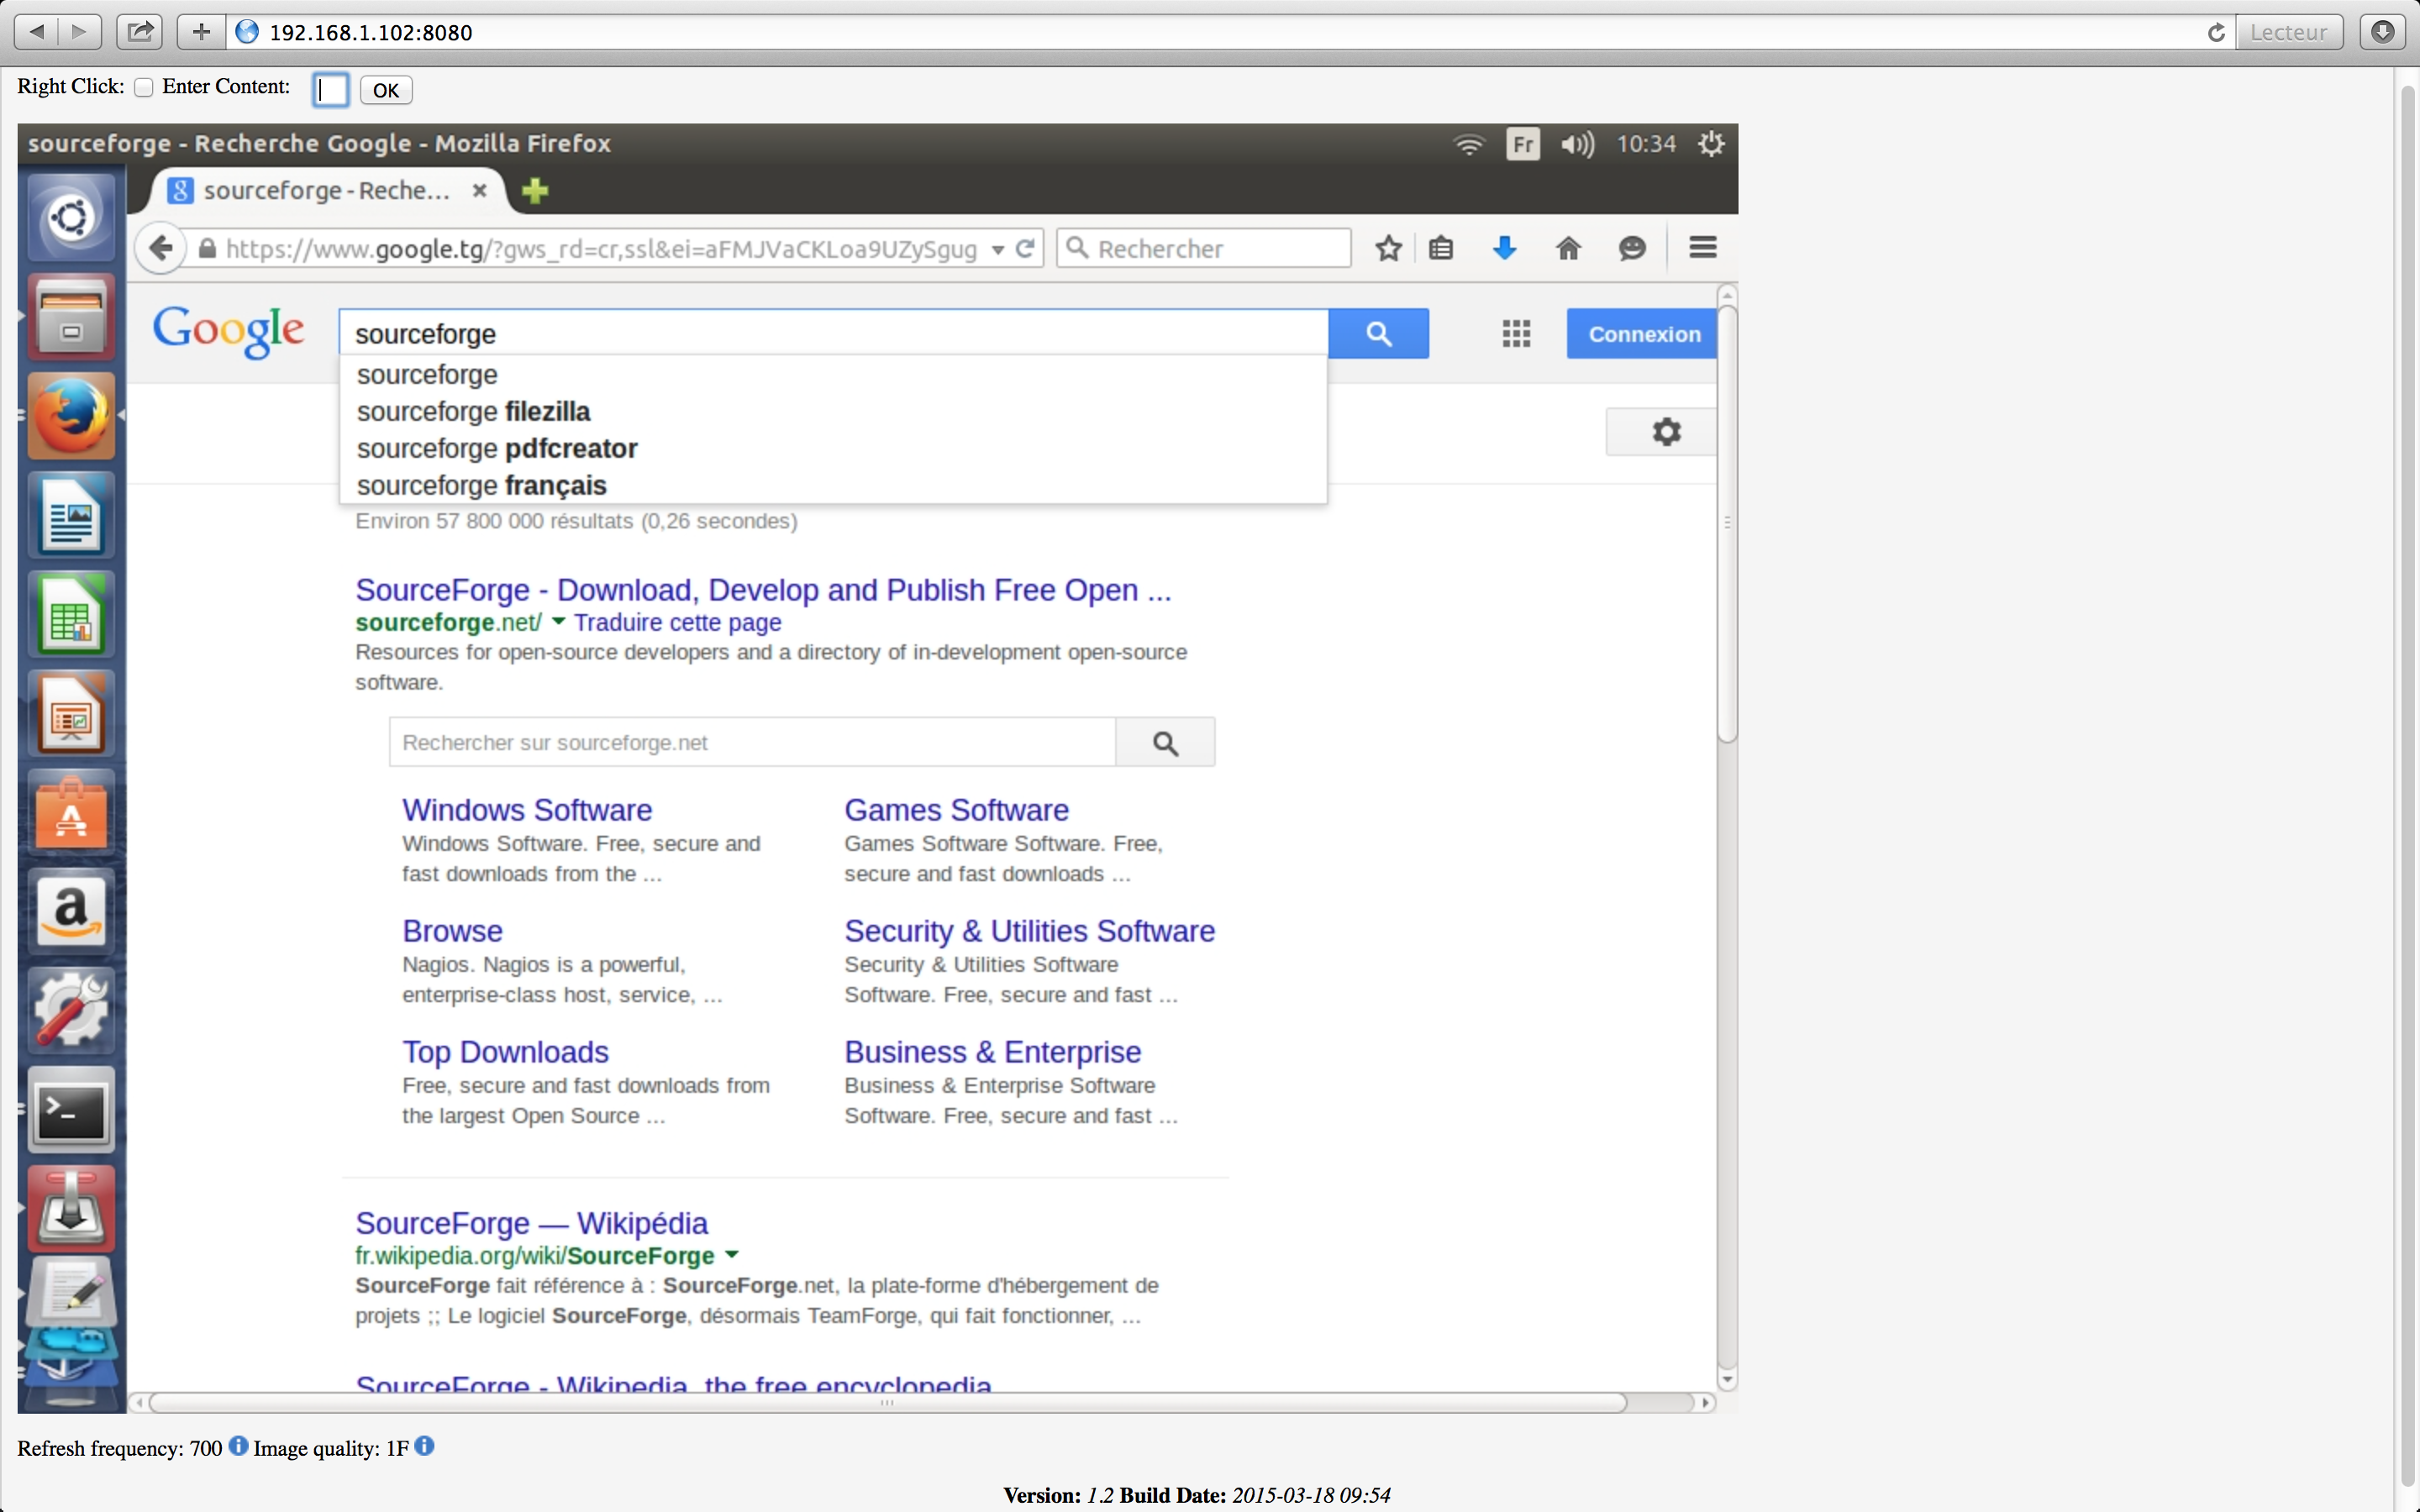2420x1512 pixels.
Task: Open Firefox downloads arrow icon
Action: [x=1504, y=248]
